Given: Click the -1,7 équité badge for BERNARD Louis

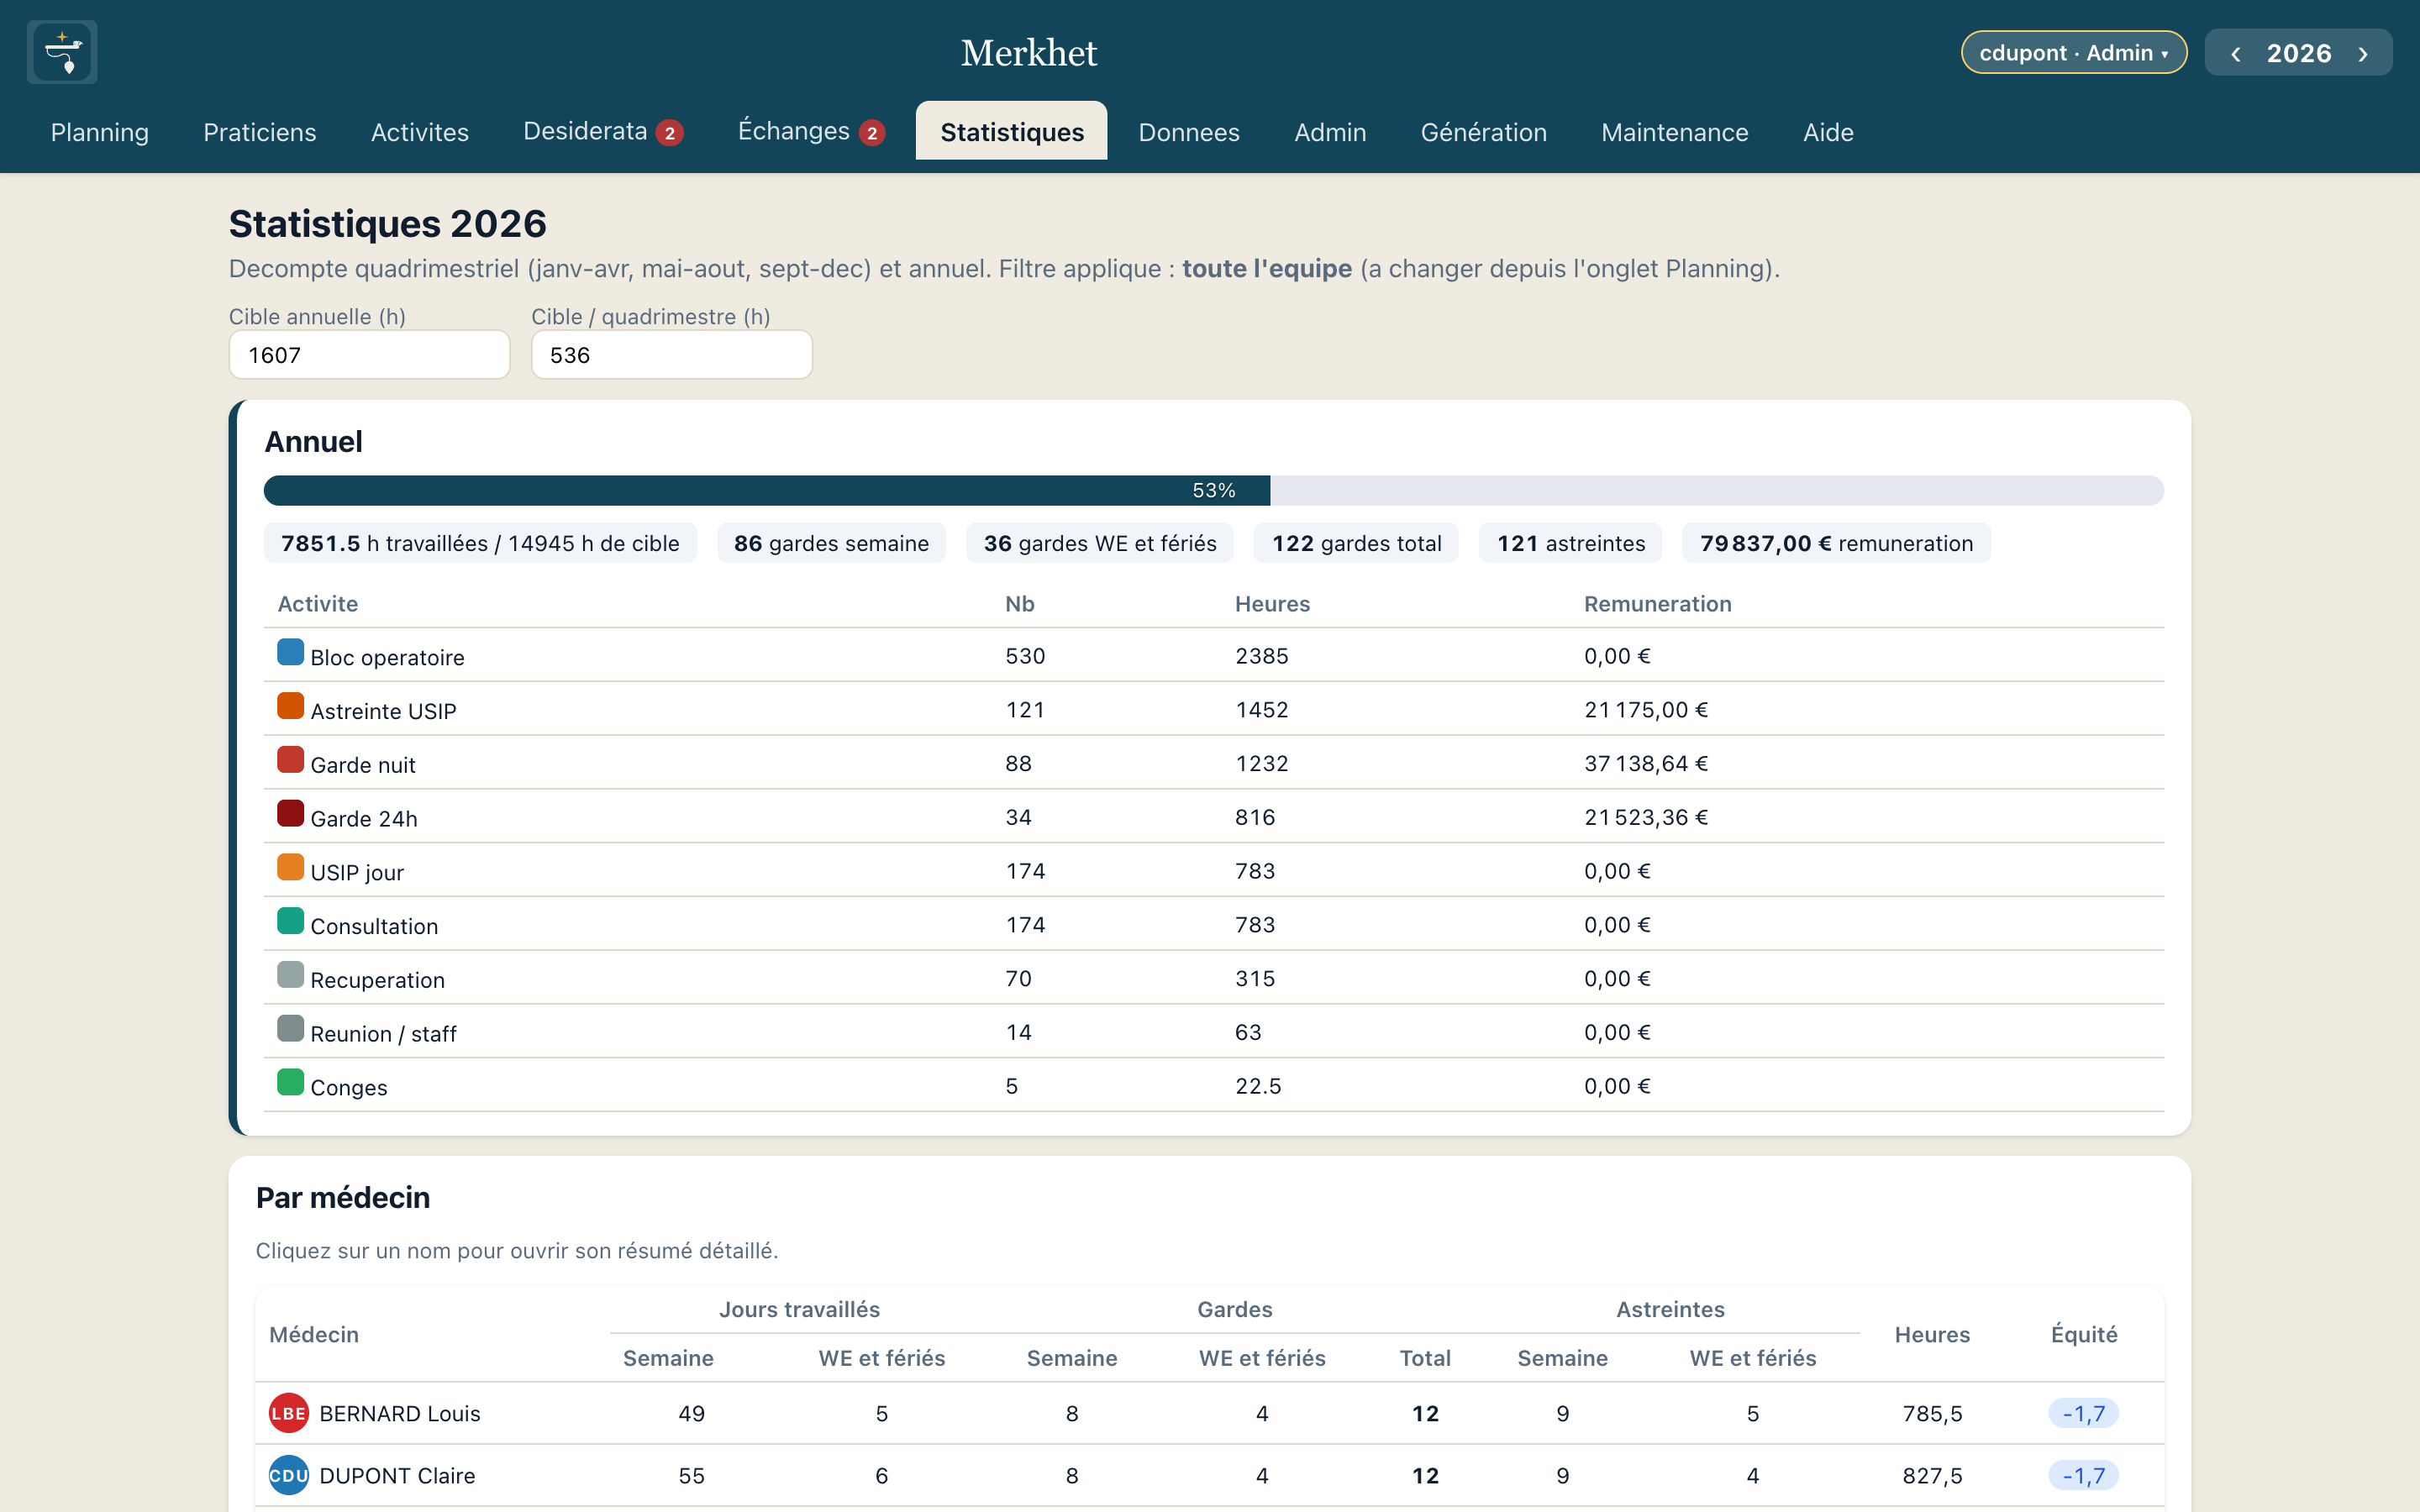Looking at the screenshot, I should click(x=2083, y=1413).
